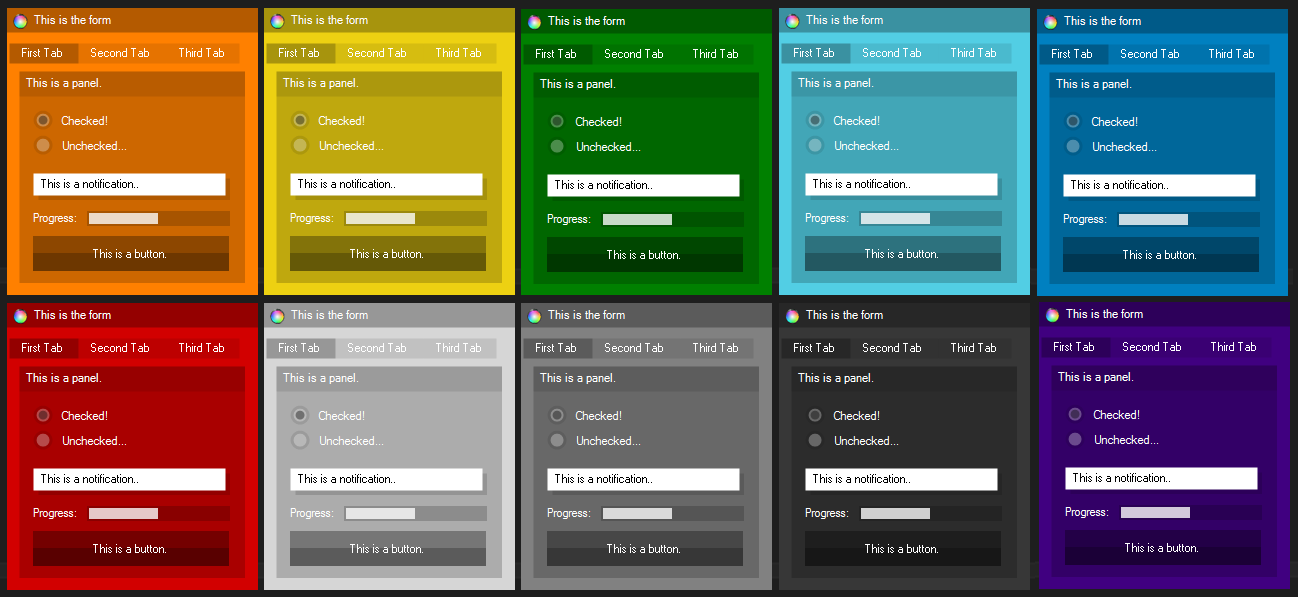
Task: Click the color-wheel icon on the black form
Action: point(792,315)
